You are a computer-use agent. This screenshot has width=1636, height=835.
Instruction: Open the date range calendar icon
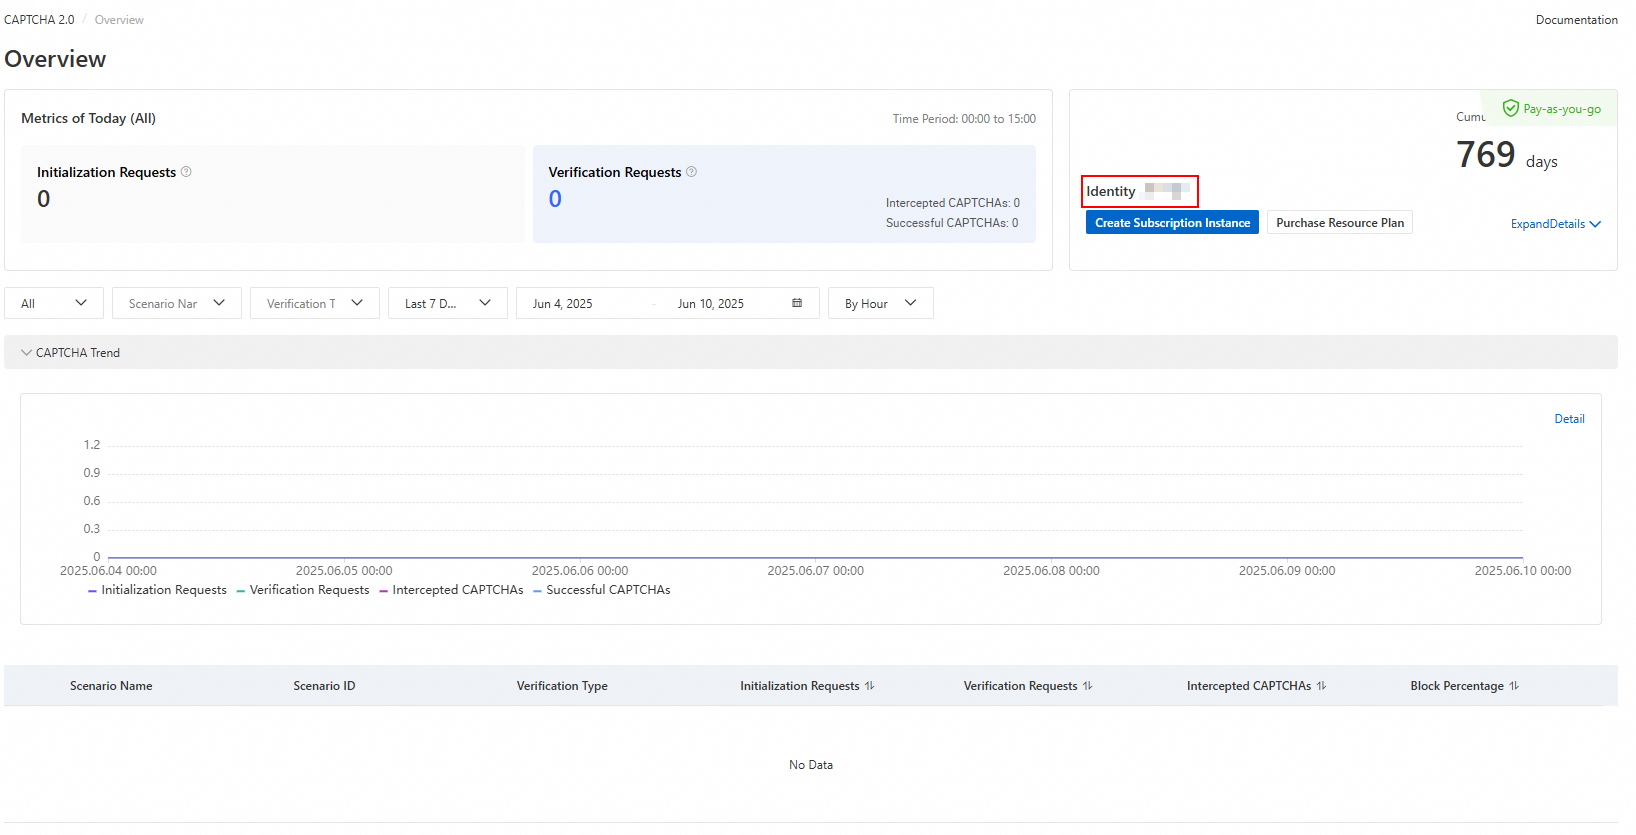pos(797,303)
